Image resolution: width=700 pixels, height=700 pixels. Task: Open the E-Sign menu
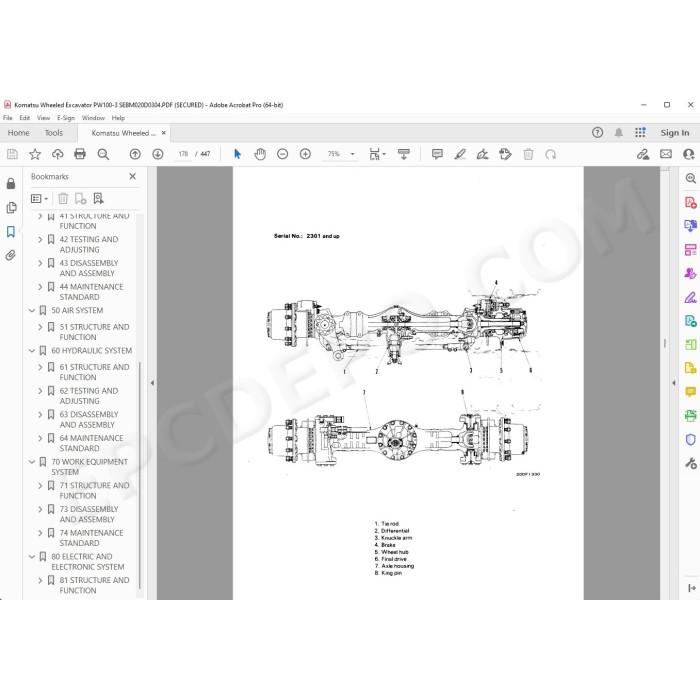(x=66, y=118)
